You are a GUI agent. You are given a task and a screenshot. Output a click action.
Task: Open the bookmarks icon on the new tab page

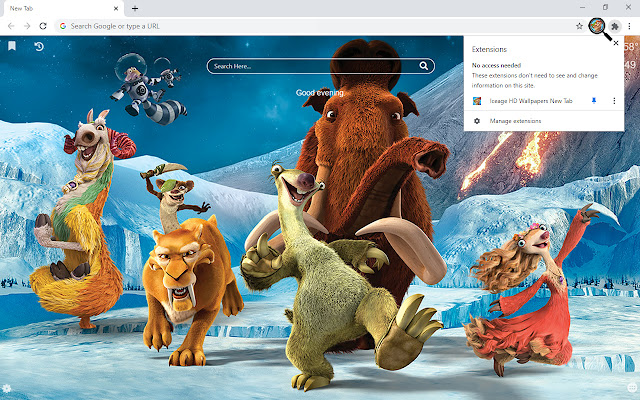pos(12,46)
